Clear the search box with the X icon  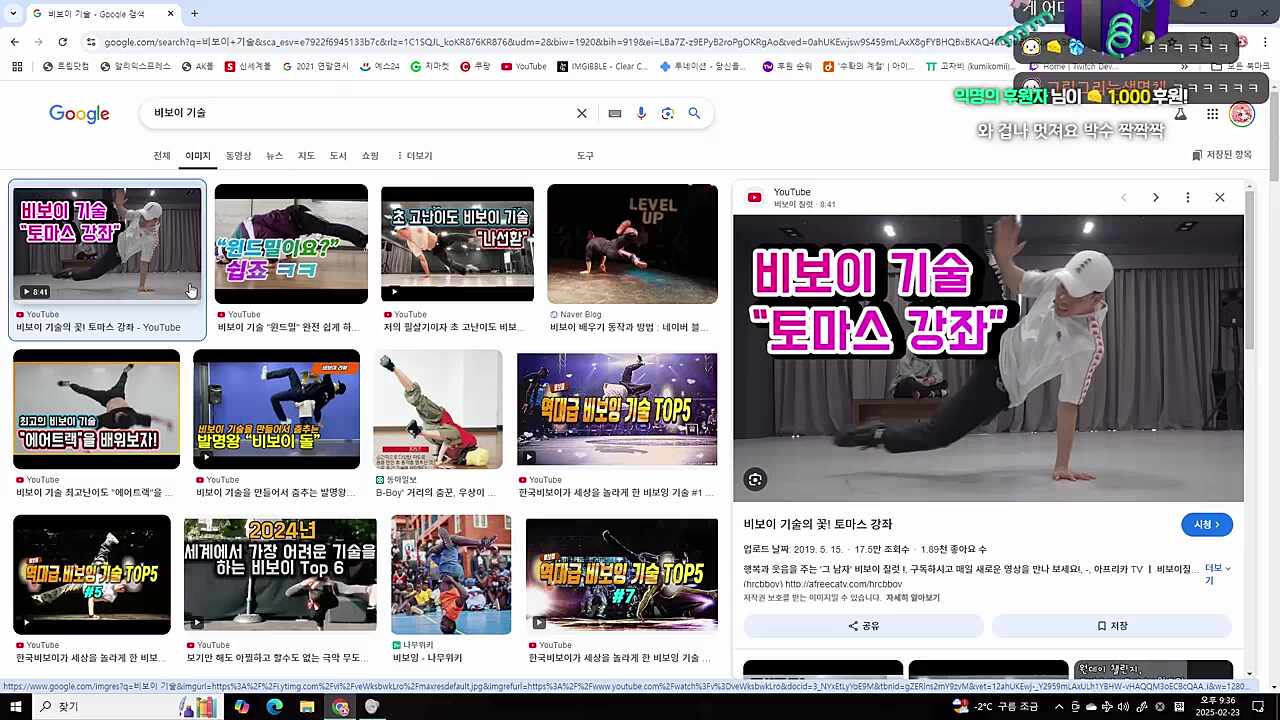[x=581, y=113]
